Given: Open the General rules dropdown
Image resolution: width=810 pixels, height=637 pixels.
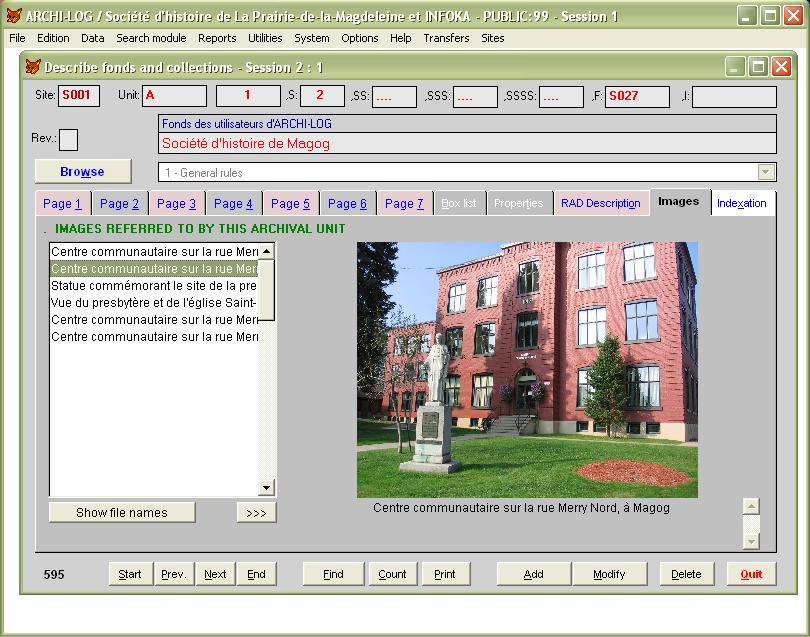Looking at the screenshot, I should tap(766, 172).
